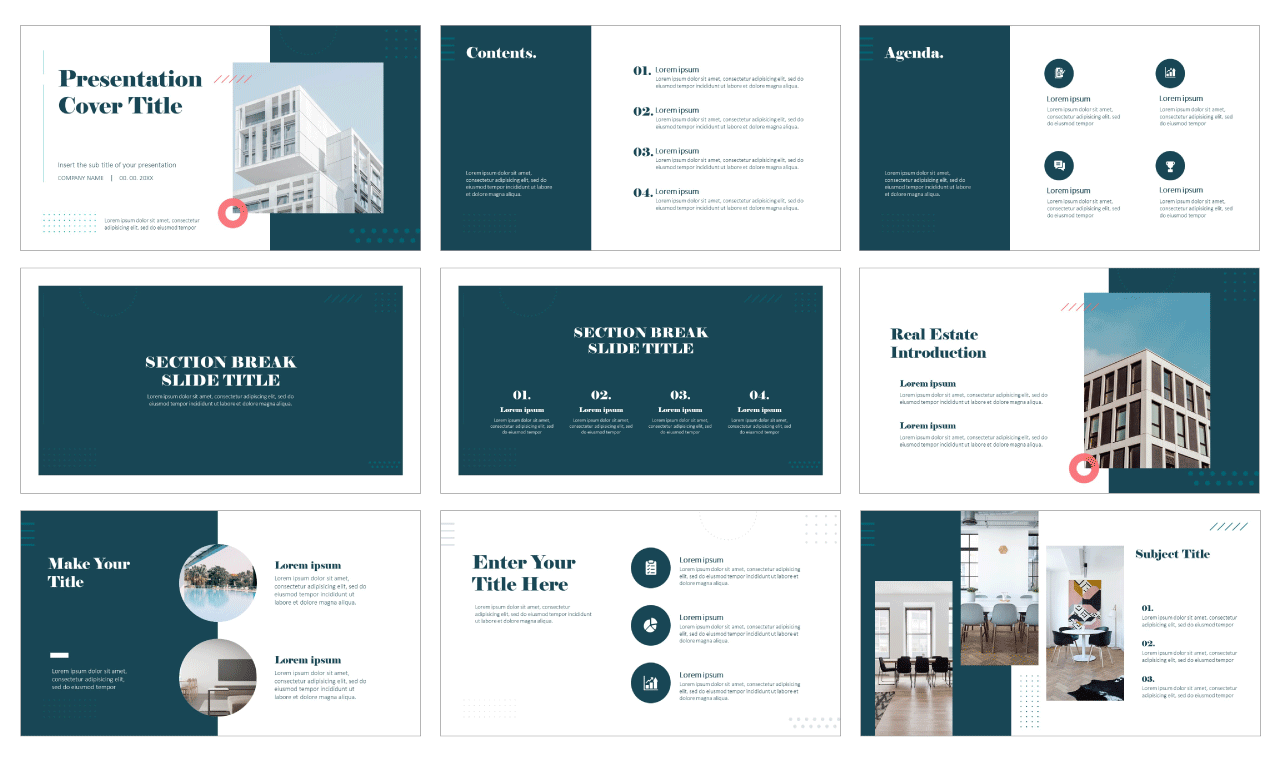
Task: Click the '02.' number on the Contents slide
Action: [642, 111]
